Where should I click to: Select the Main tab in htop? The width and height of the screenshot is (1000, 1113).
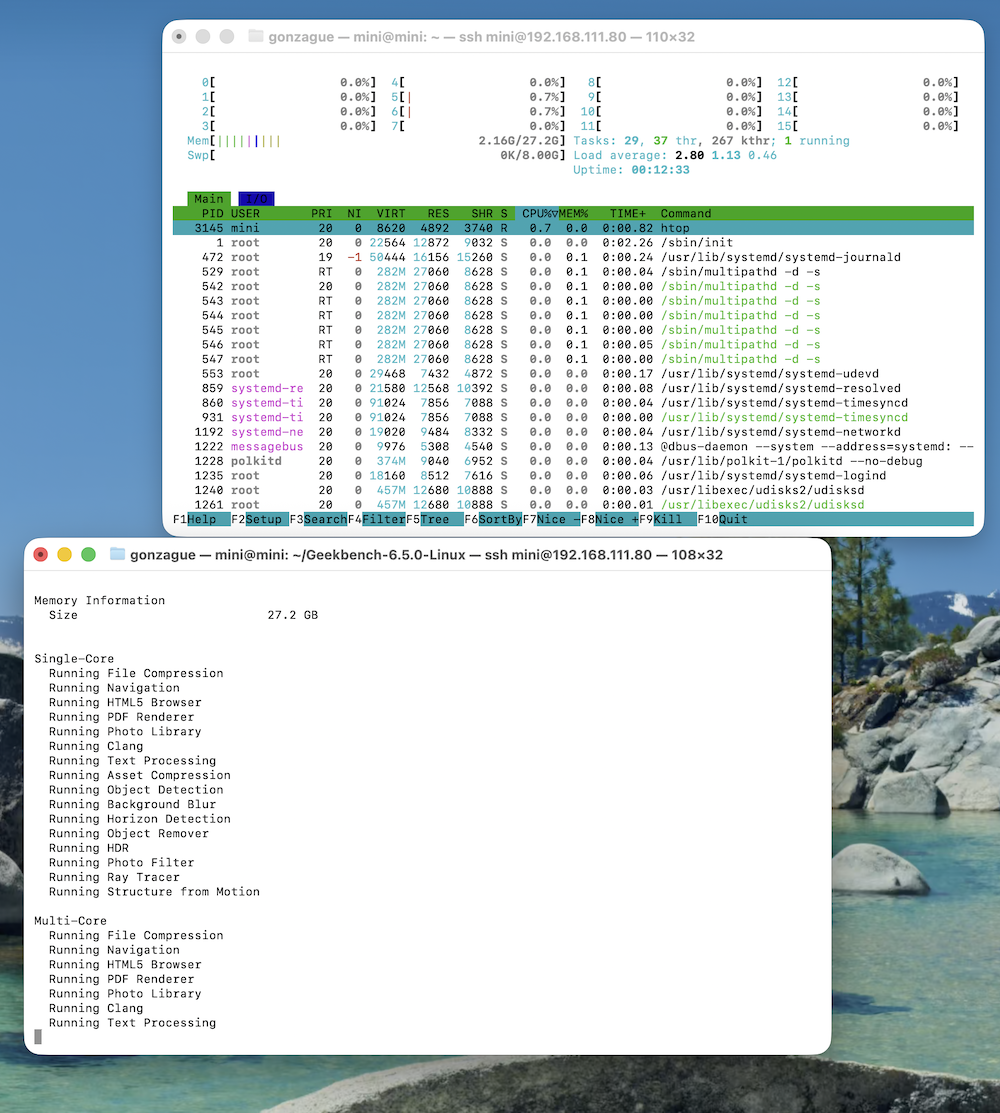click(x=209, y=199)
